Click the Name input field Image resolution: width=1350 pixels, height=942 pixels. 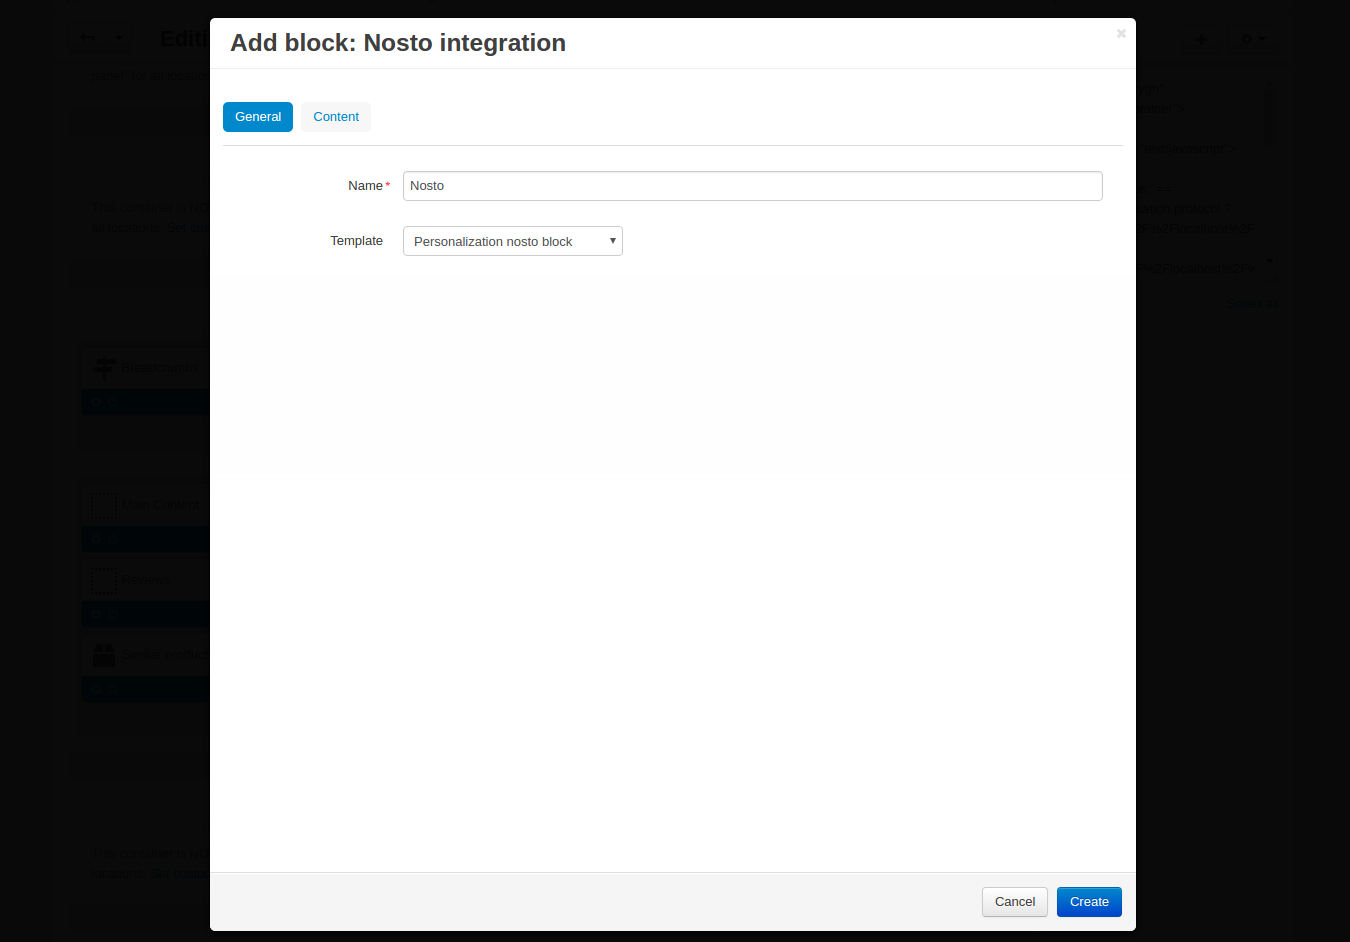pyautogui.click(x=753, y=186)
